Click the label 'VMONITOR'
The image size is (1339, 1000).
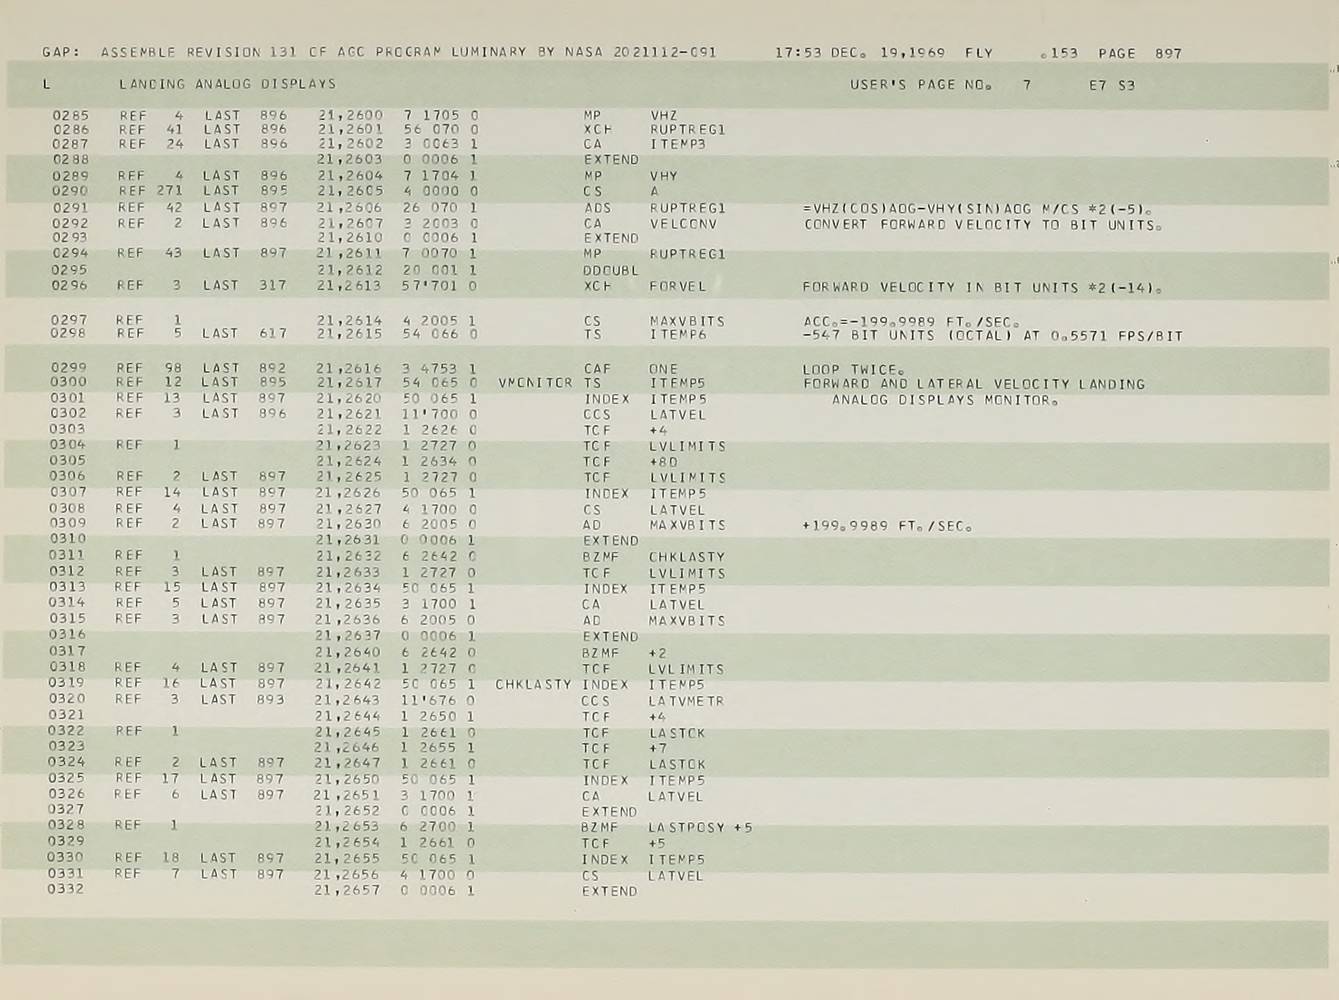[535, 383]
